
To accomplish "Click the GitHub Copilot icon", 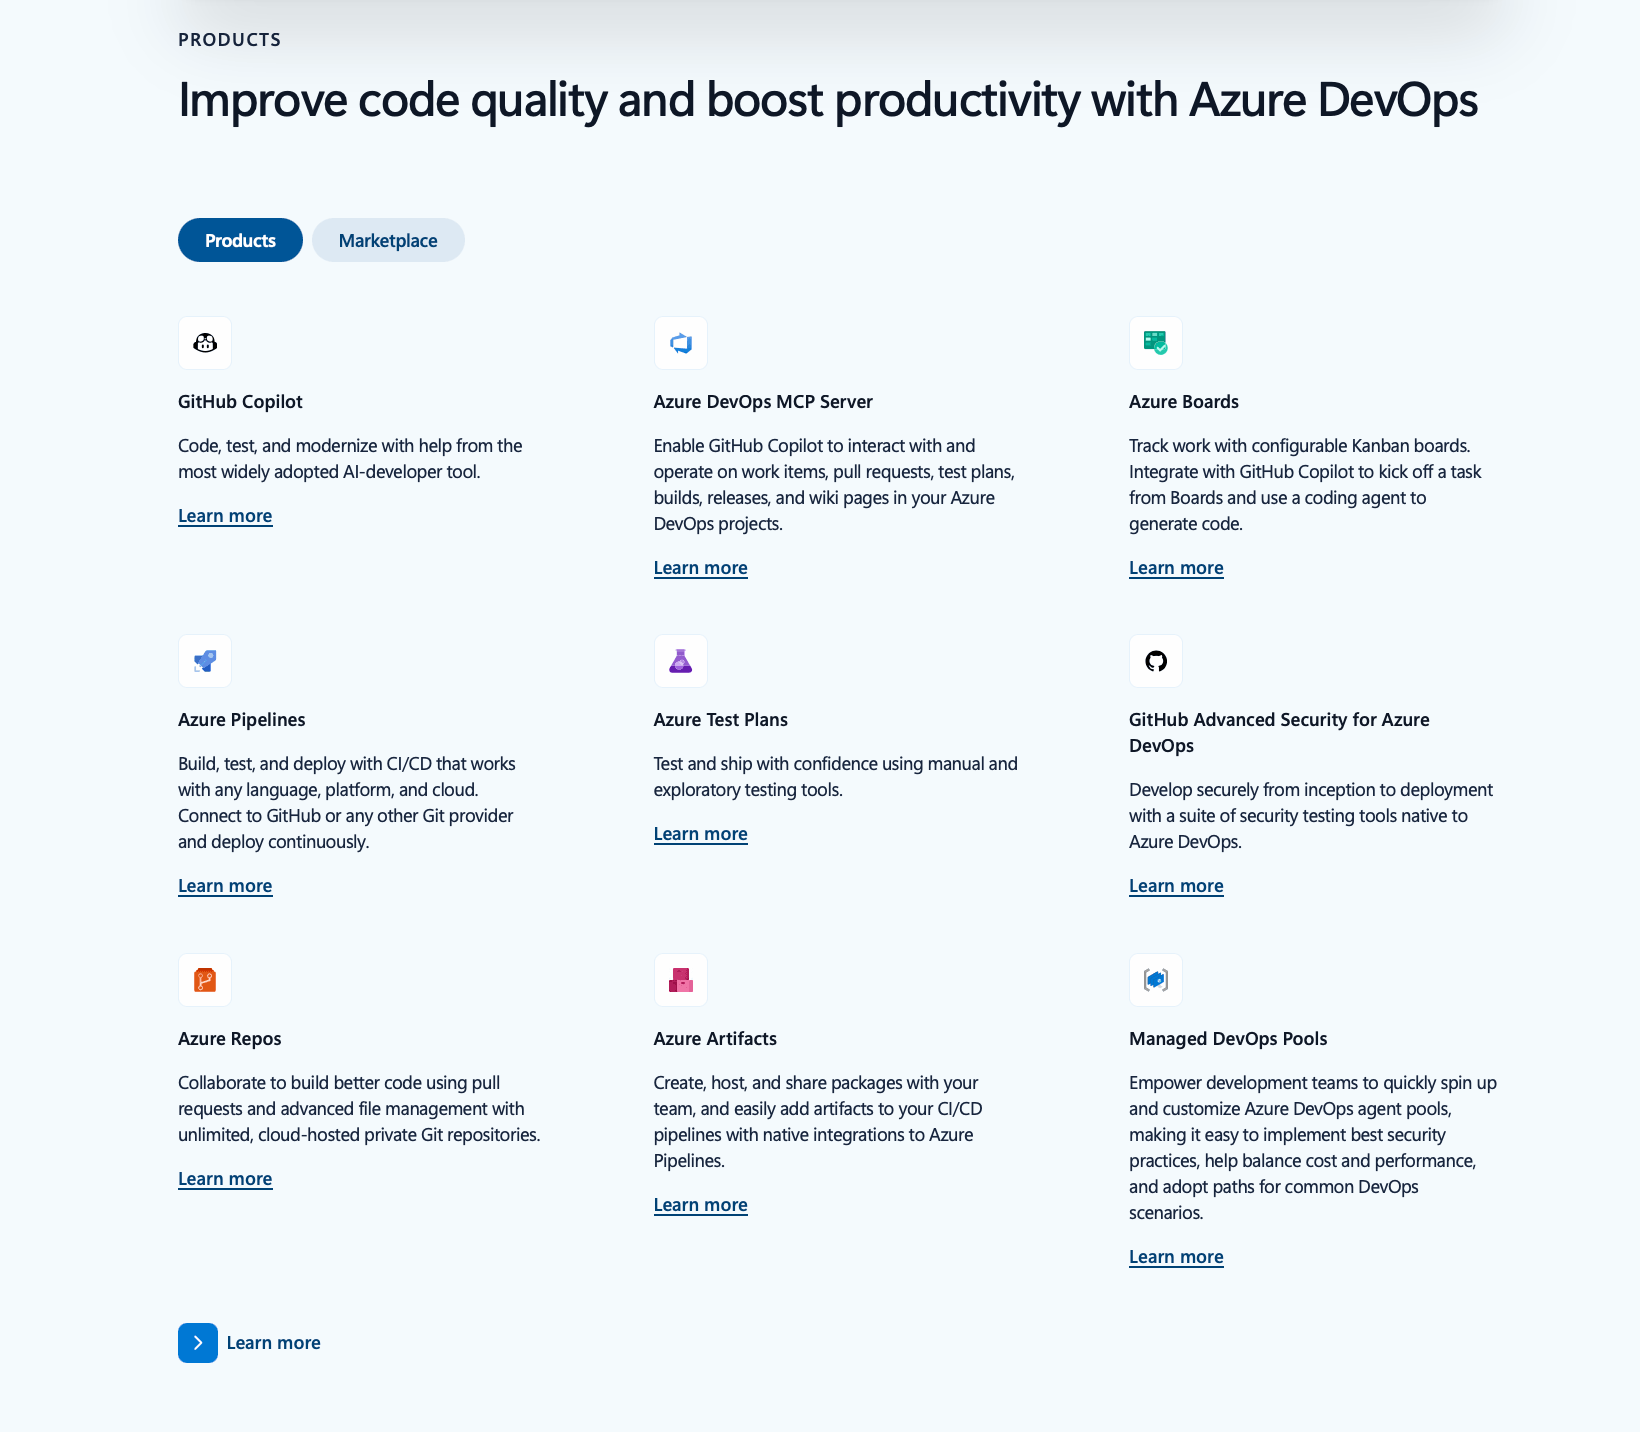I will [x=205, y=343].
